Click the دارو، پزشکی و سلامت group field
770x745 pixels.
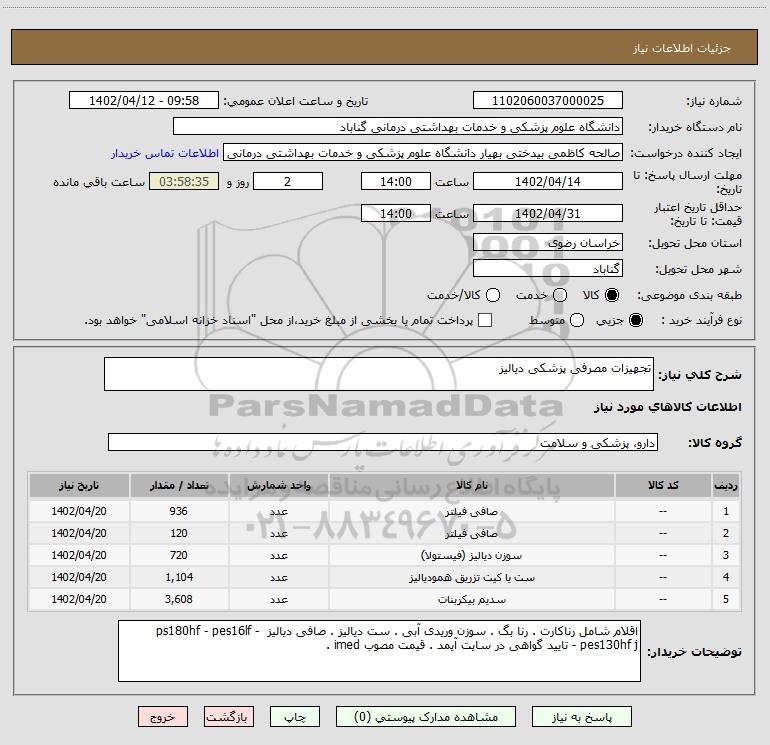point(383,442)
